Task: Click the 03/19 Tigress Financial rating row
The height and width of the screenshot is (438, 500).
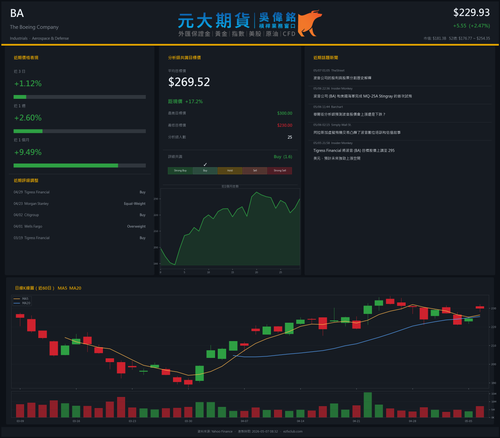Action: point(80,238)
